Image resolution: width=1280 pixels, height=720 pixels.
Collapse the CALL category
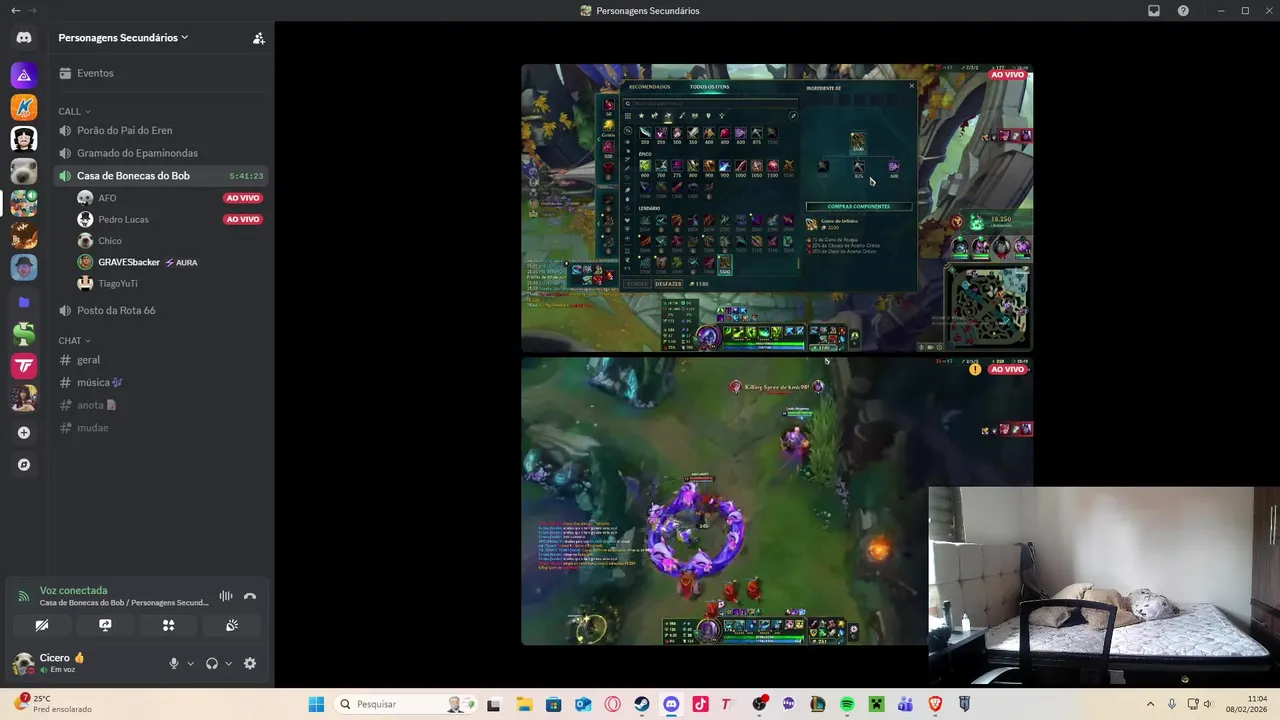point(75,111)
